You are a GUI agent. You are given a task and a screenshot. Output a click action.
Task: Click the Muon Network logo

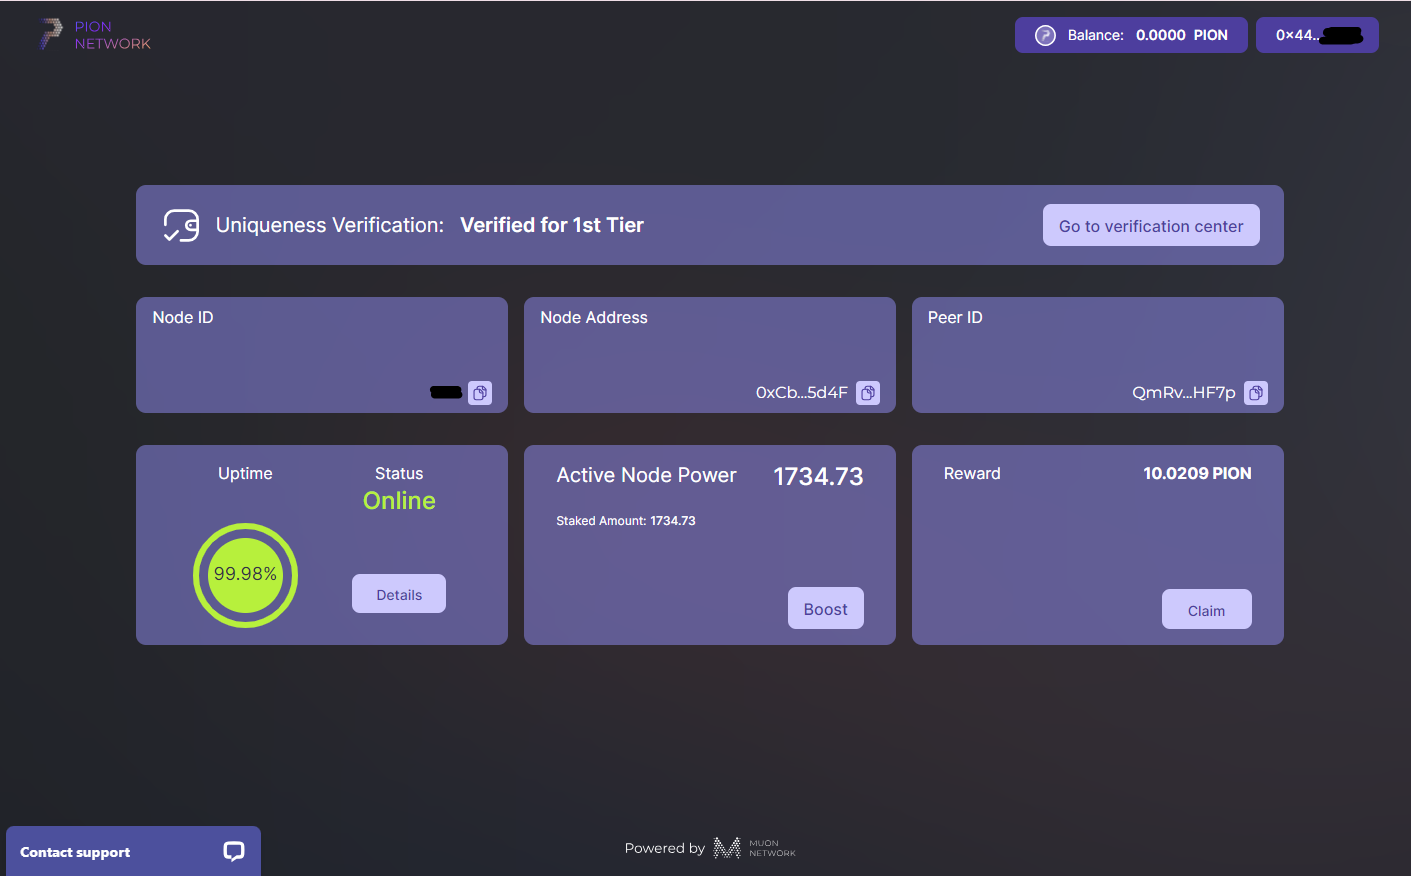pos(754,848)
